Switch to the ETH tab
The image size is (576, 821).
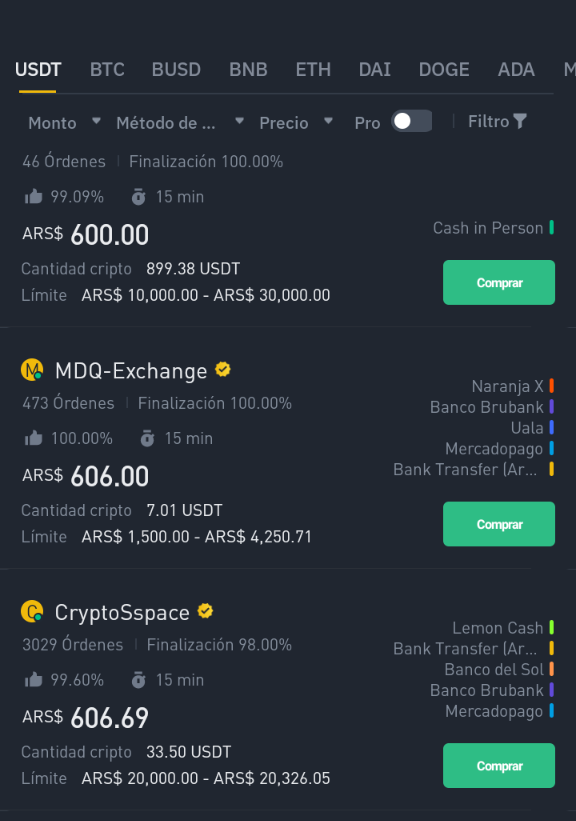coord(313,70)
